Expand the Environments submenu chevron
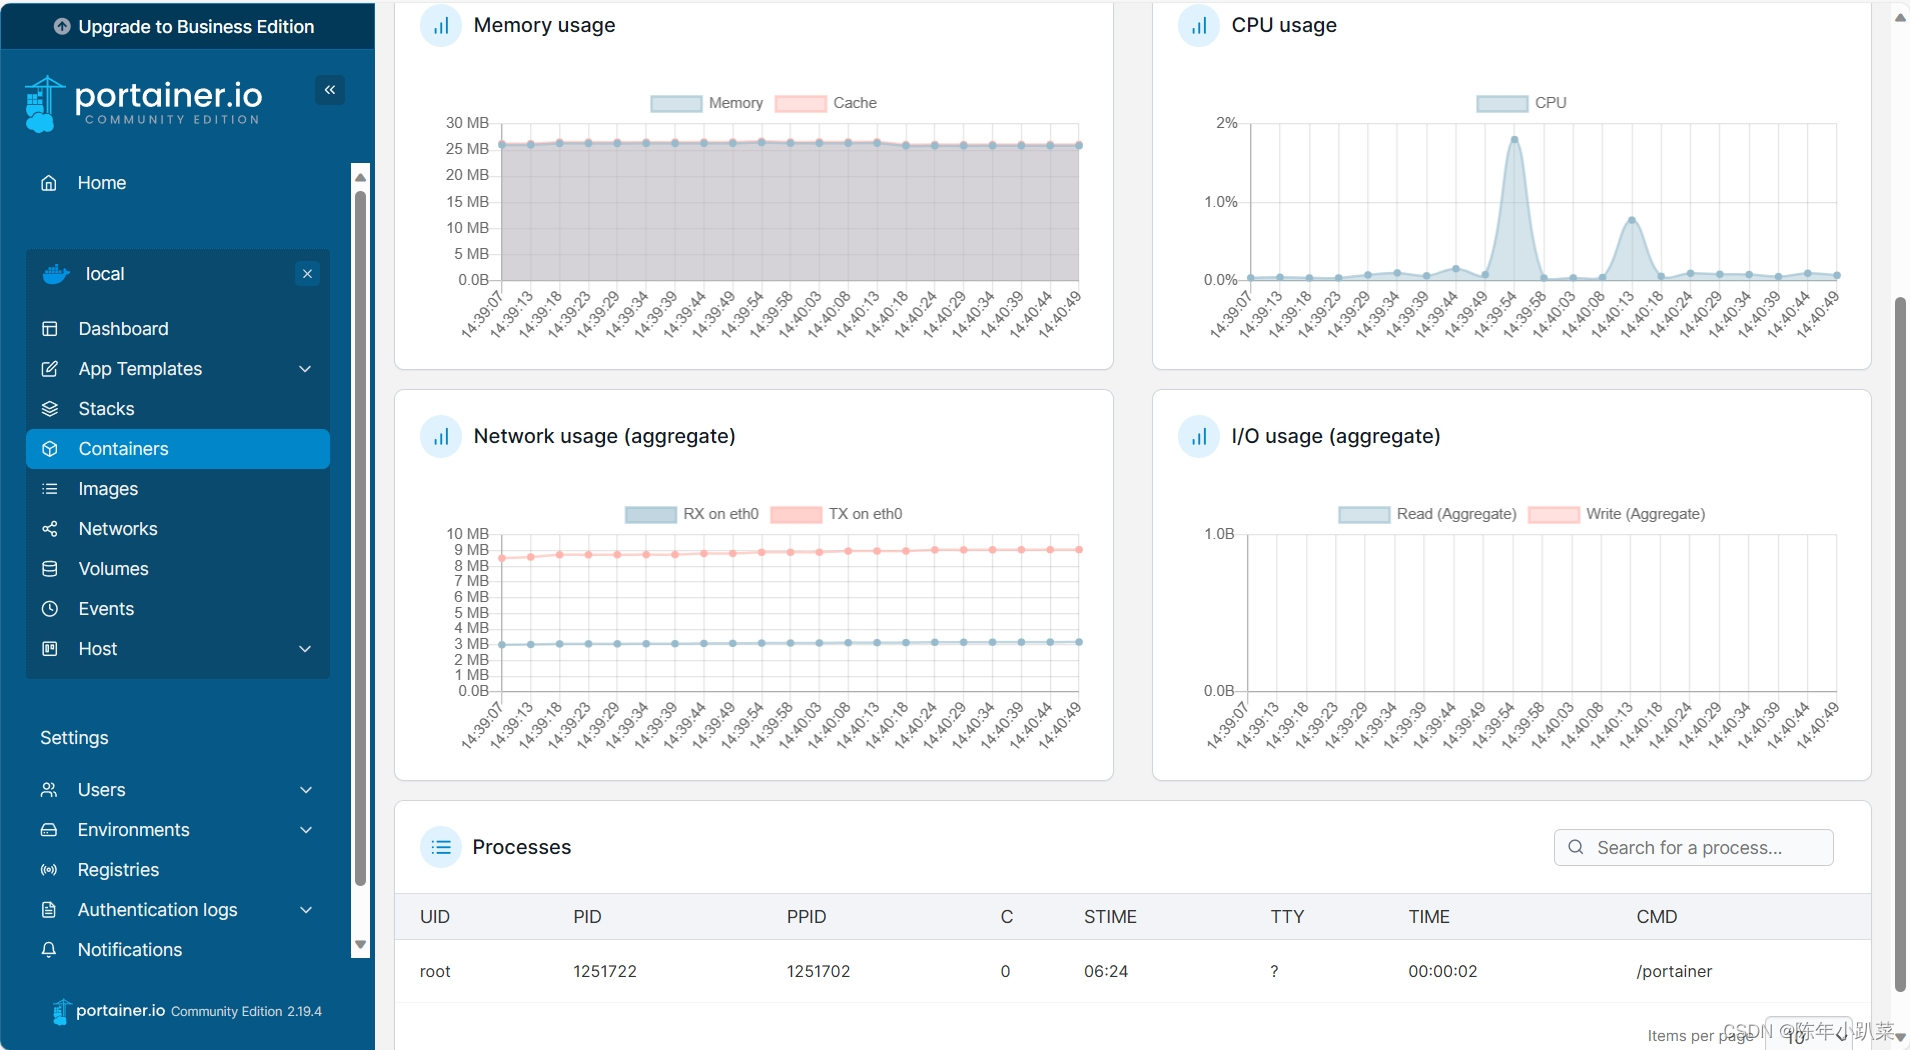 tap(306, 830)
